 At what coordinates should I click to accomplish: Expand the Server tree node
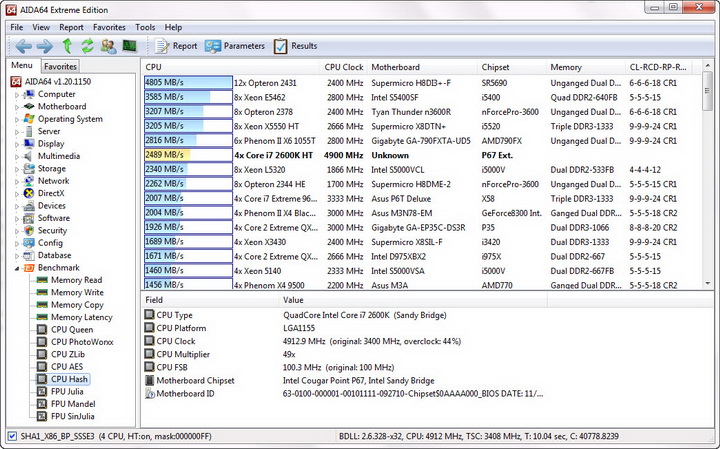pos(17,132)
